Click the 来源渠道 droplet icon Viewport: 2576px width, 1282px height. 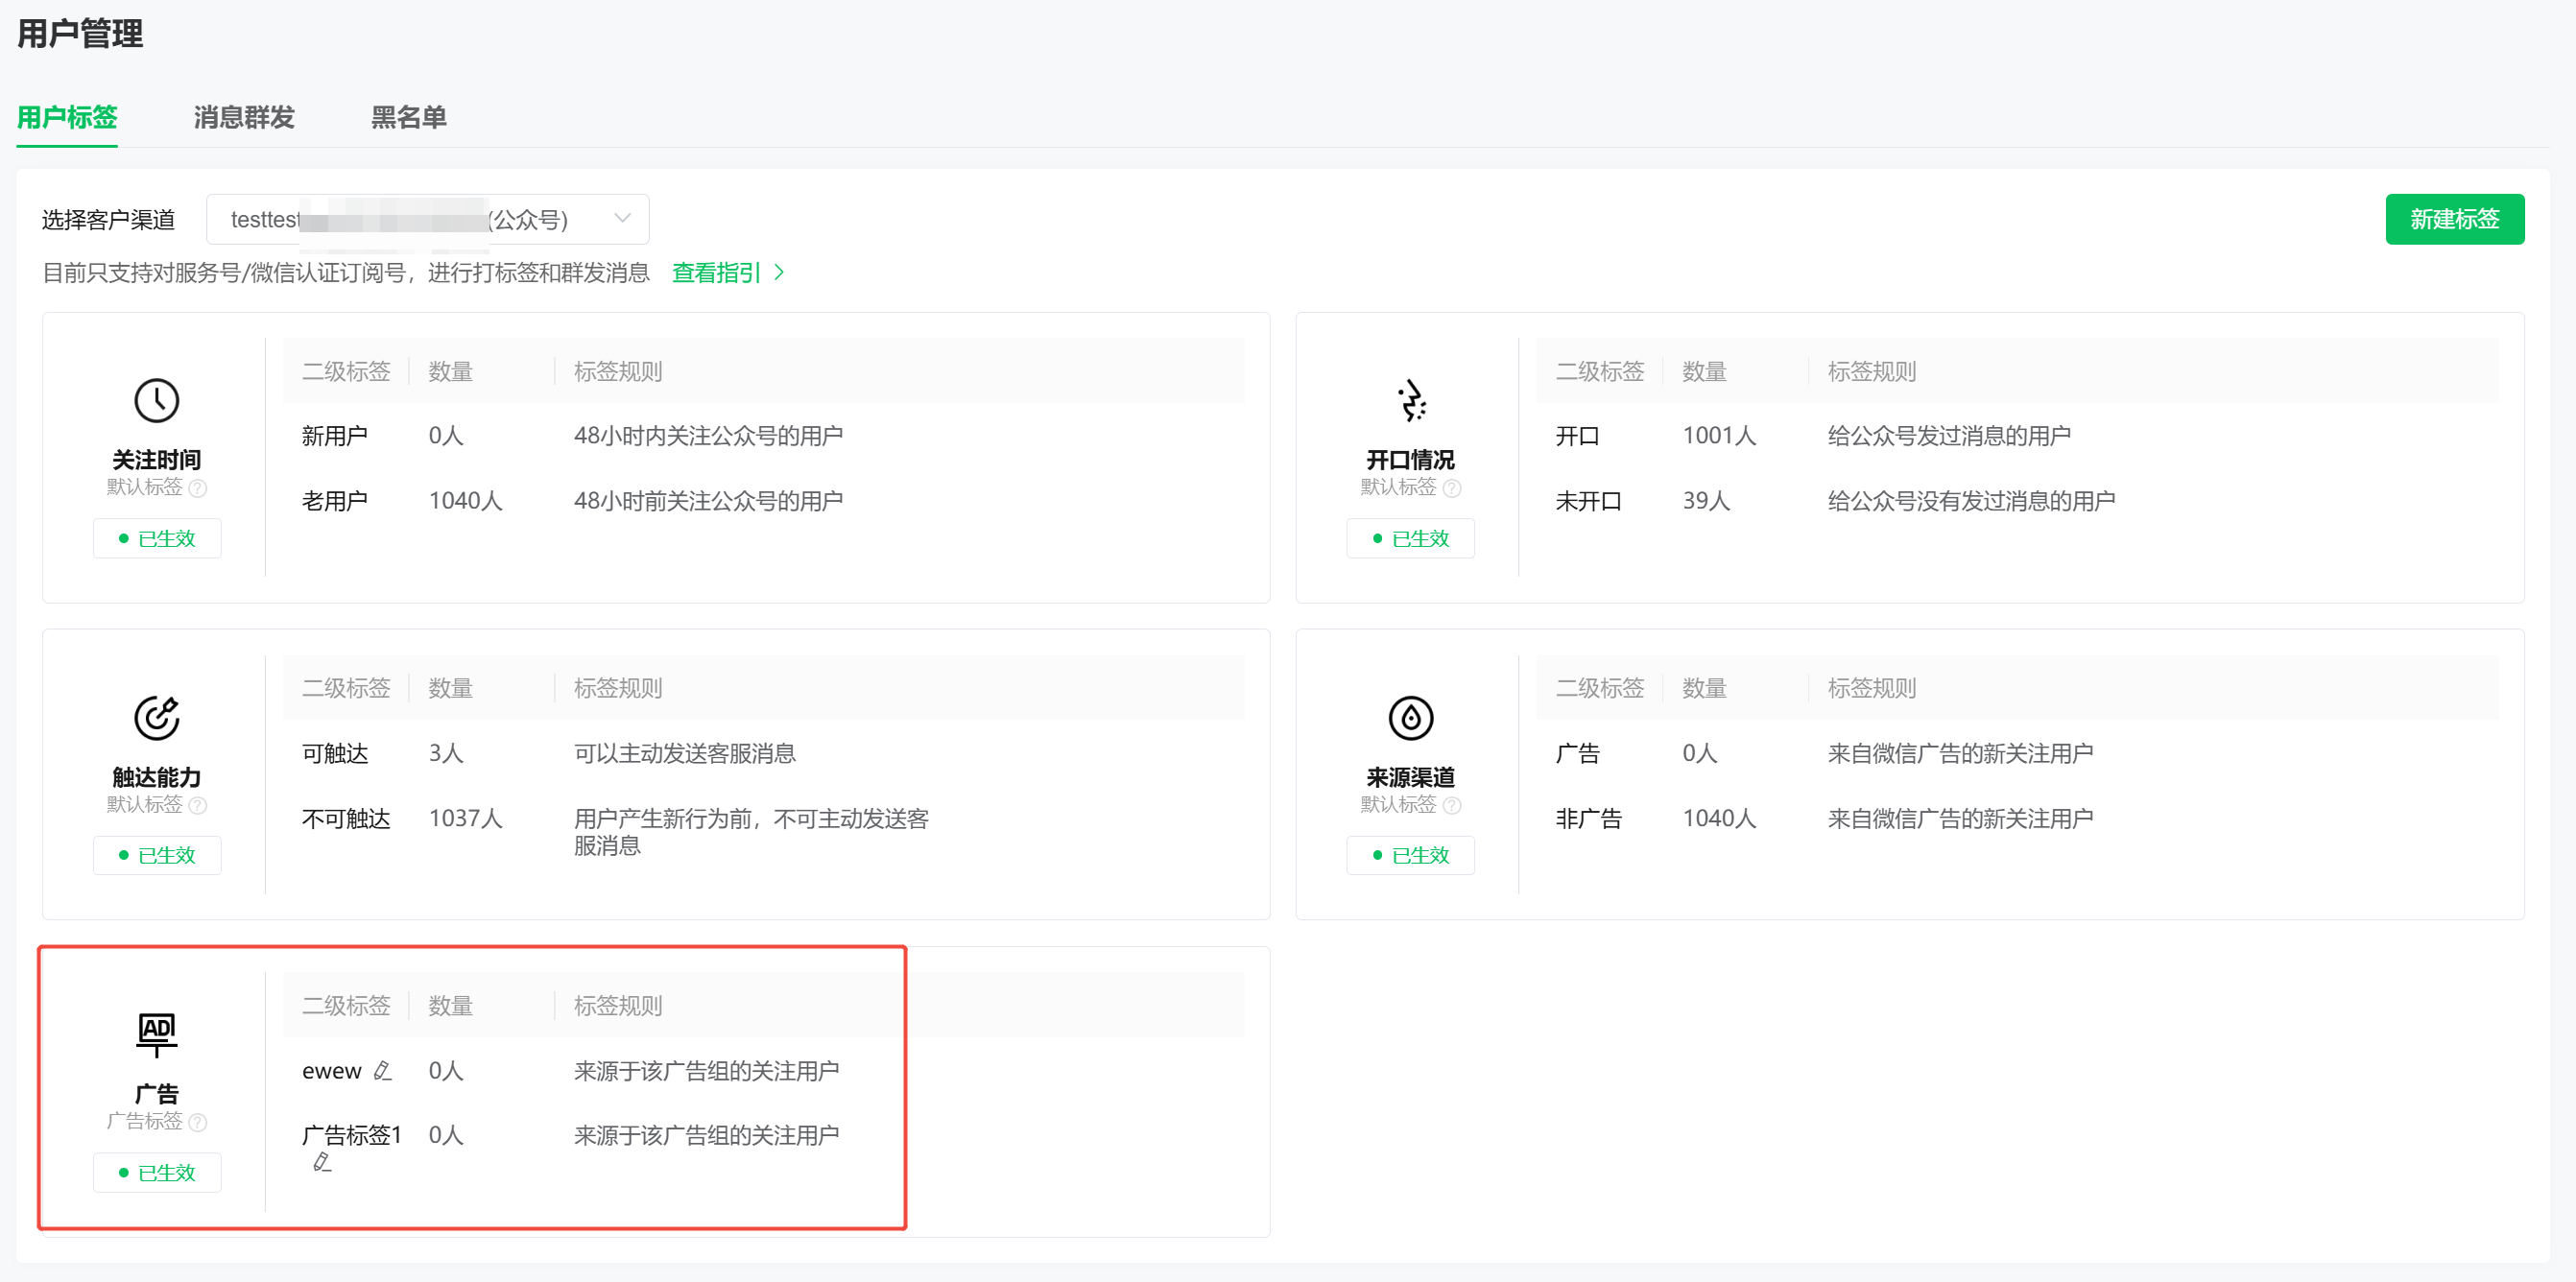click(1410, 717)
